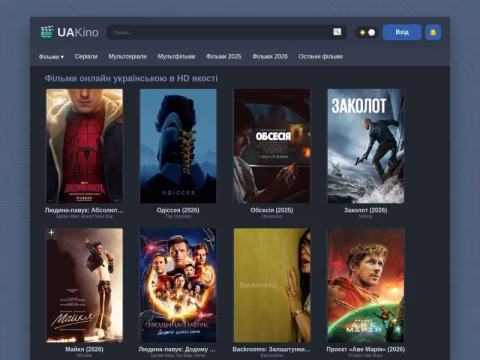Open the Майкл movie poster
480x360 pixels.
(84, 285)
